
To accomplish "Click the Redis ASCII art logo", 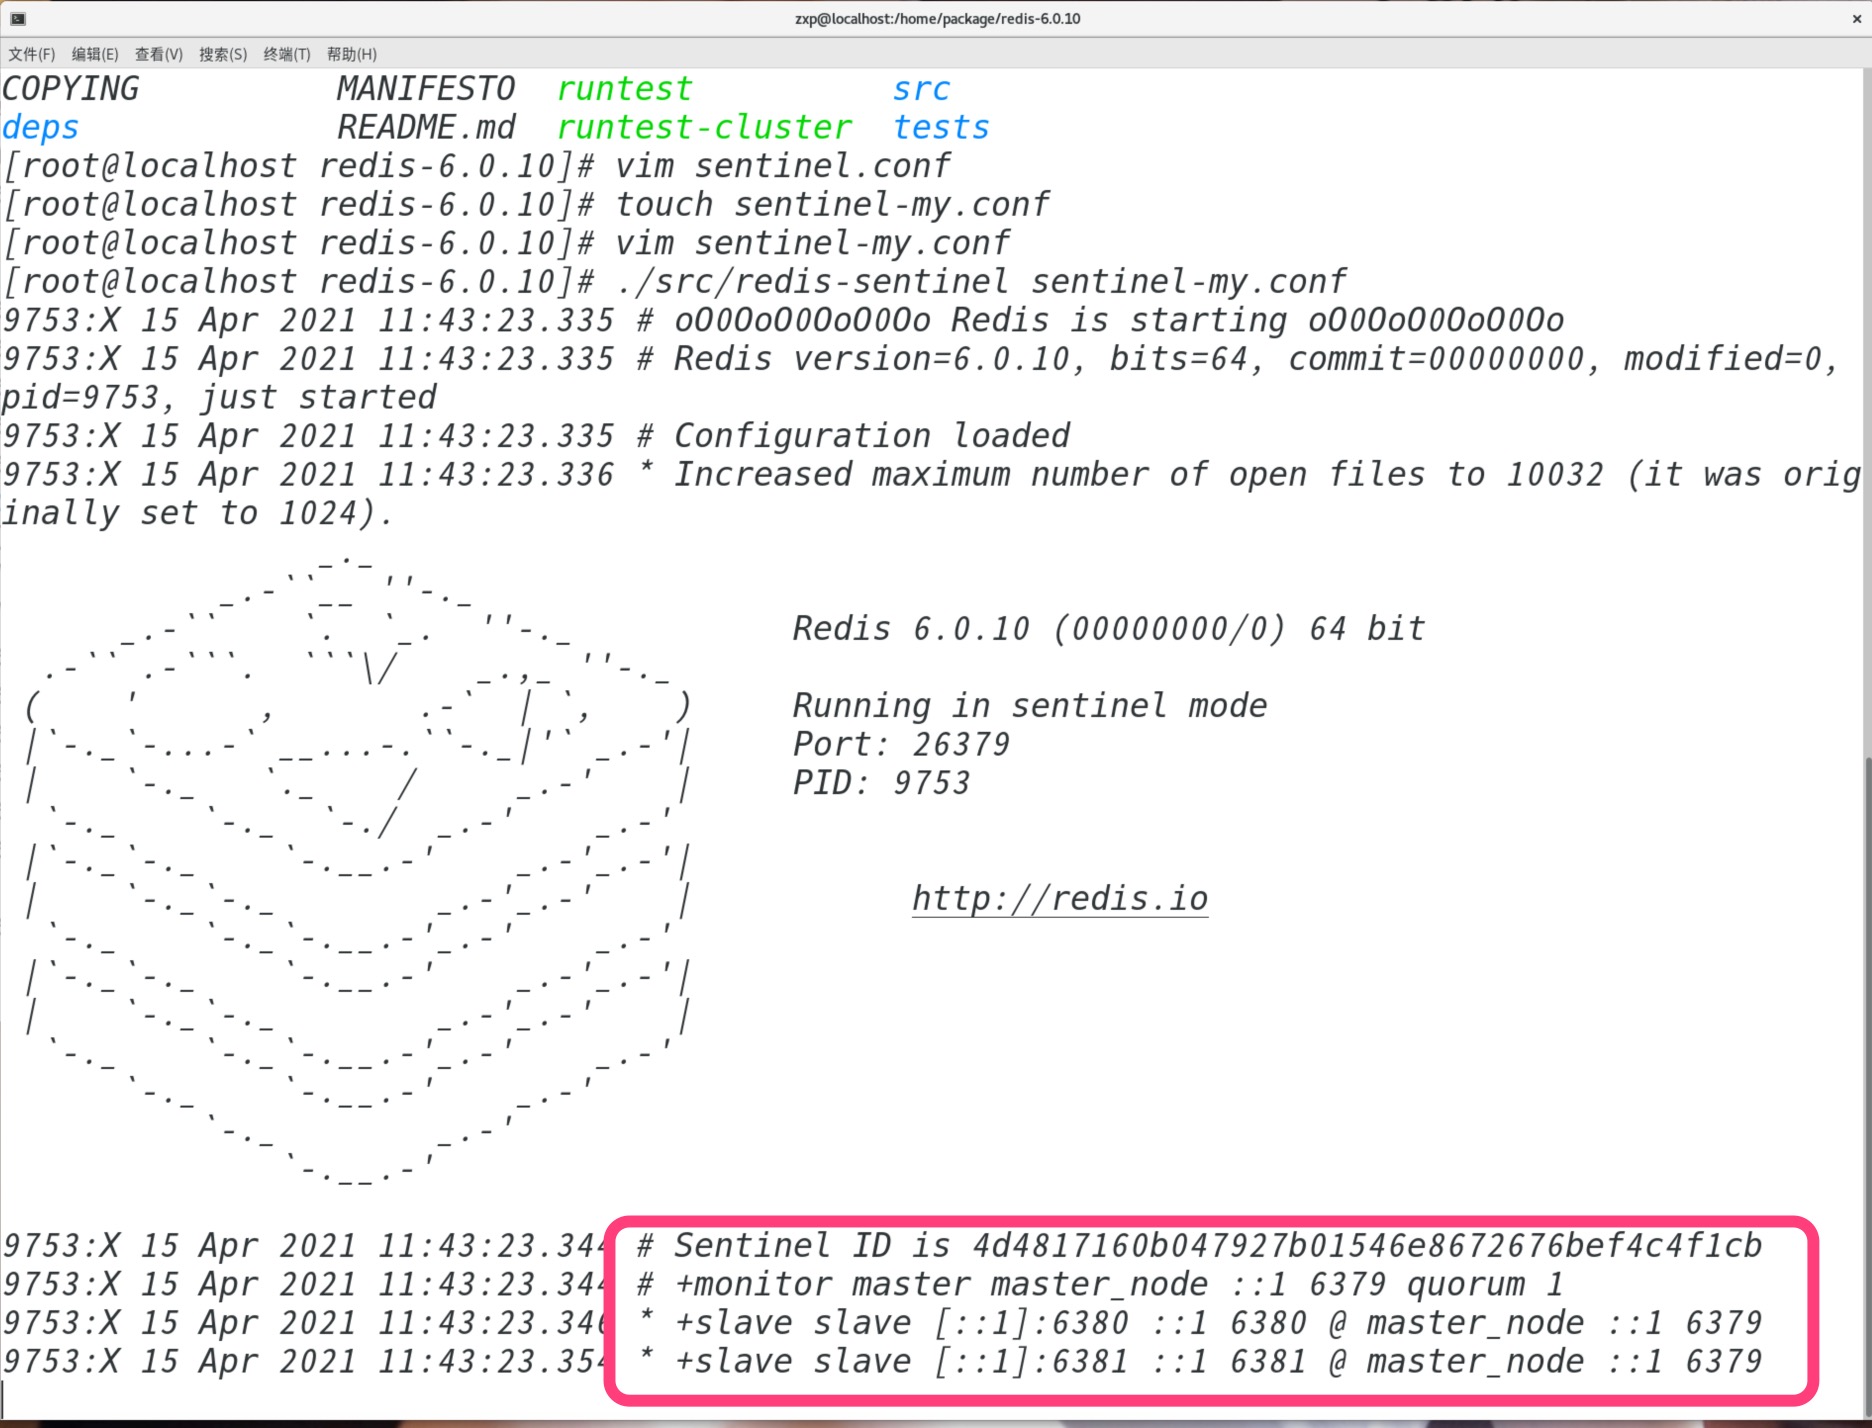I will pyautogui.click(x=358, y=870).
